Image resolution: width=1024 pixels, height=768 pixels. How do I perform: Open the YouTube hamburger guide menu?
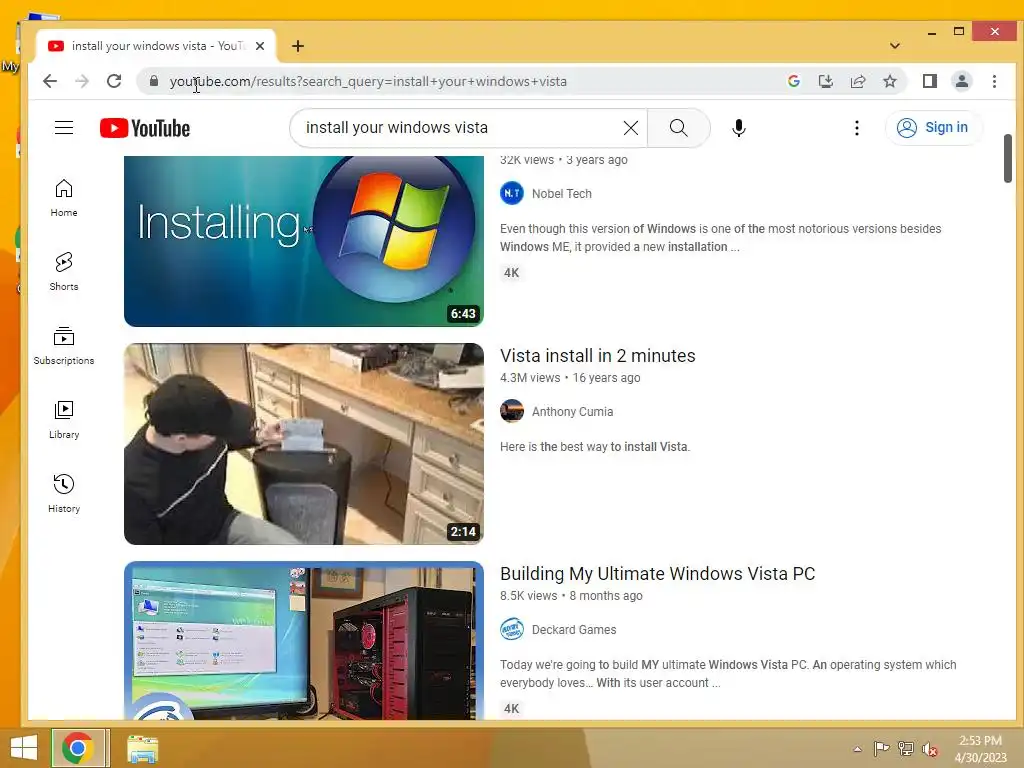(64, 127)
